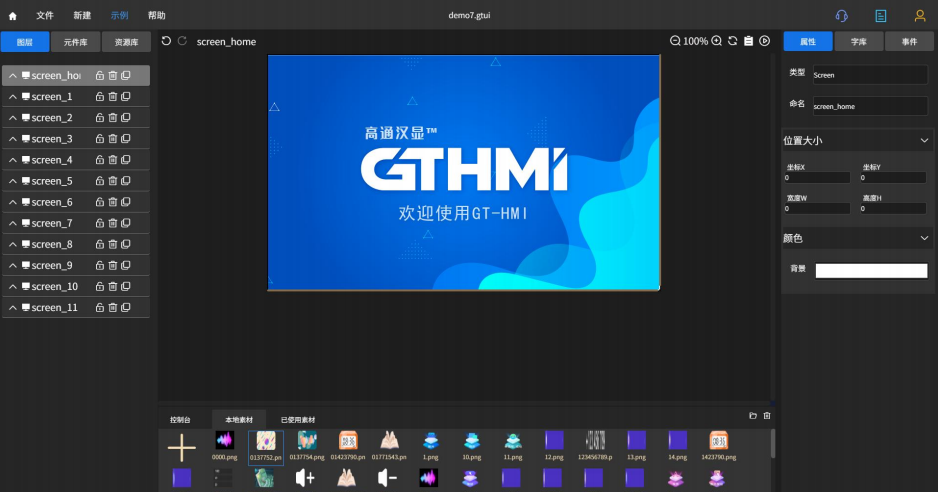Delete the screen_10 layer
This screenshot has width=938, height=492.
coord(112,286)
